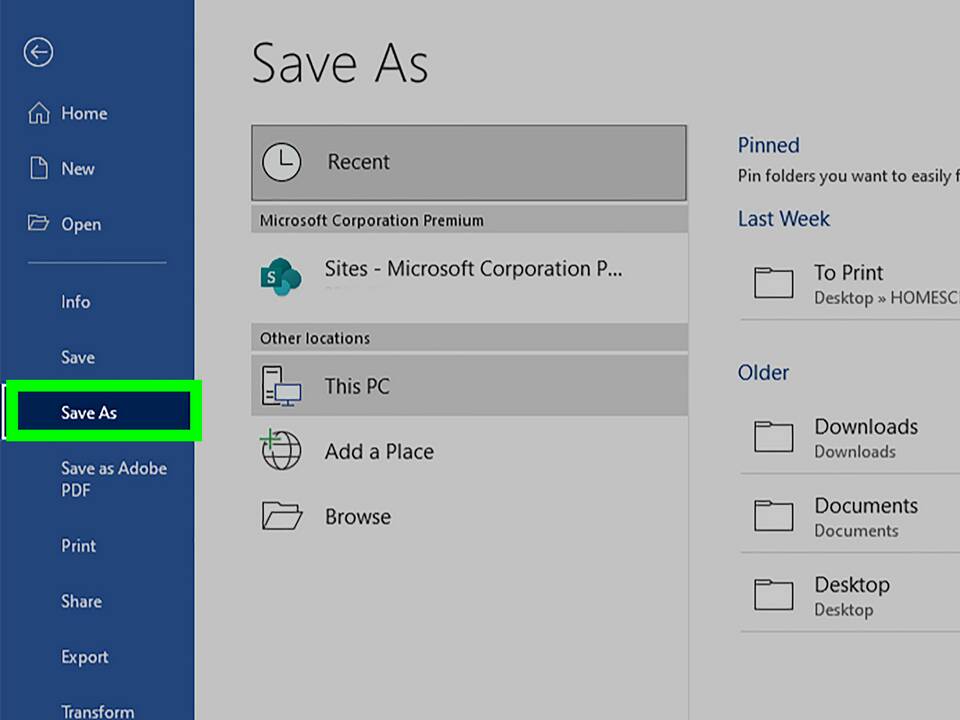Viewport: 960px width, 720px height.
Task: Open the Info menu item
Action: click(x=76, y=302)
